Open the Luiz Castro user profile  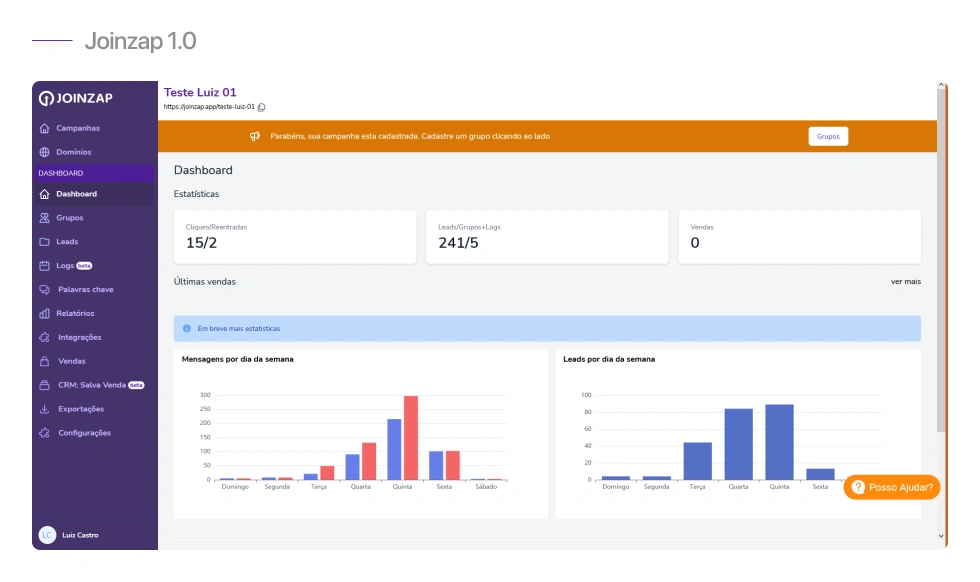tap(69, 535)
